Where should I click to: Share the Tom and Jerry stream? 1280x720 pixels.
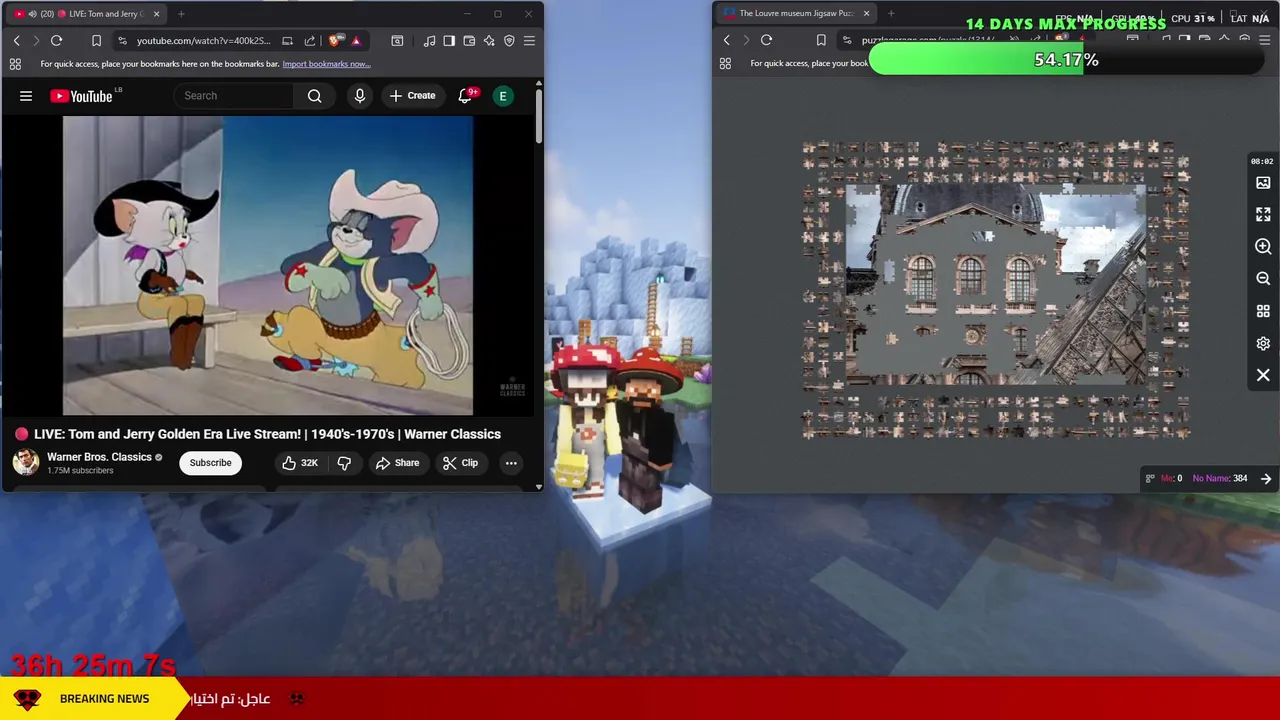[397, 463]
